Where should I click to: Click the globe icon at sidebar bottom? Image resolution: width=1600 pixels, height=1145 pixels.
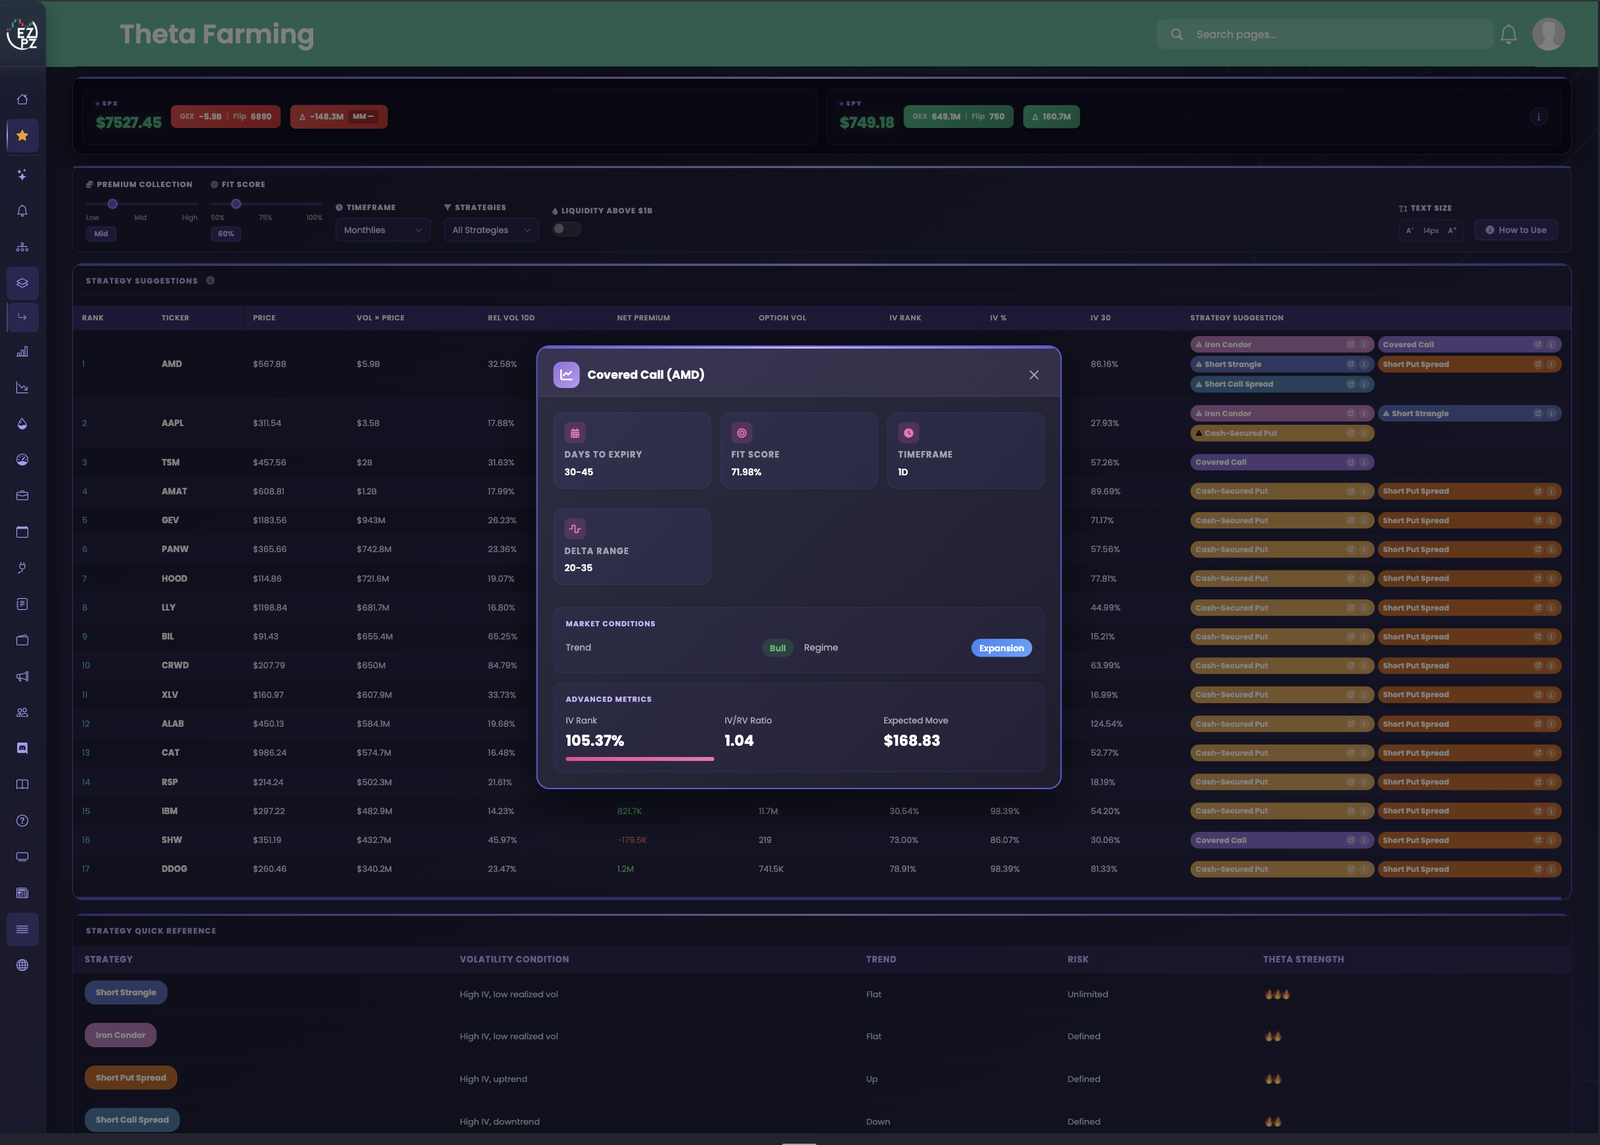point(22,966)
